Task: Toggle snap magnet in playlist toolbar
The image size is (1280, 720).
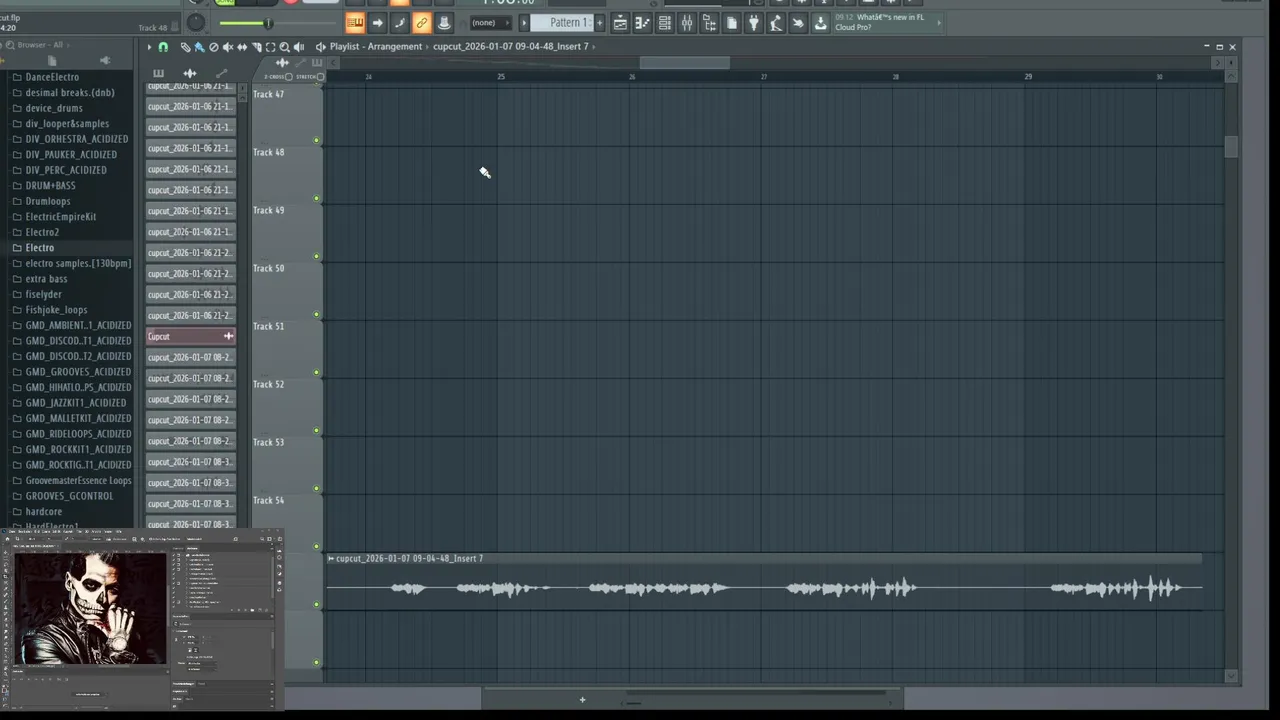Action: click(163, 47)
